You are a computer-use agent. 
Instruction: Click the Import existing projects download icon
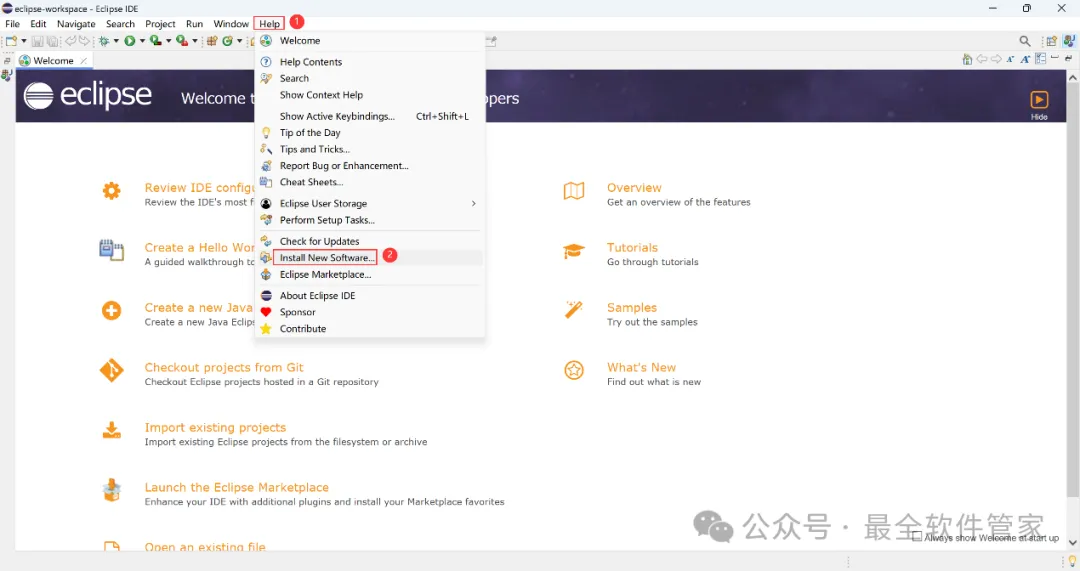112,430
